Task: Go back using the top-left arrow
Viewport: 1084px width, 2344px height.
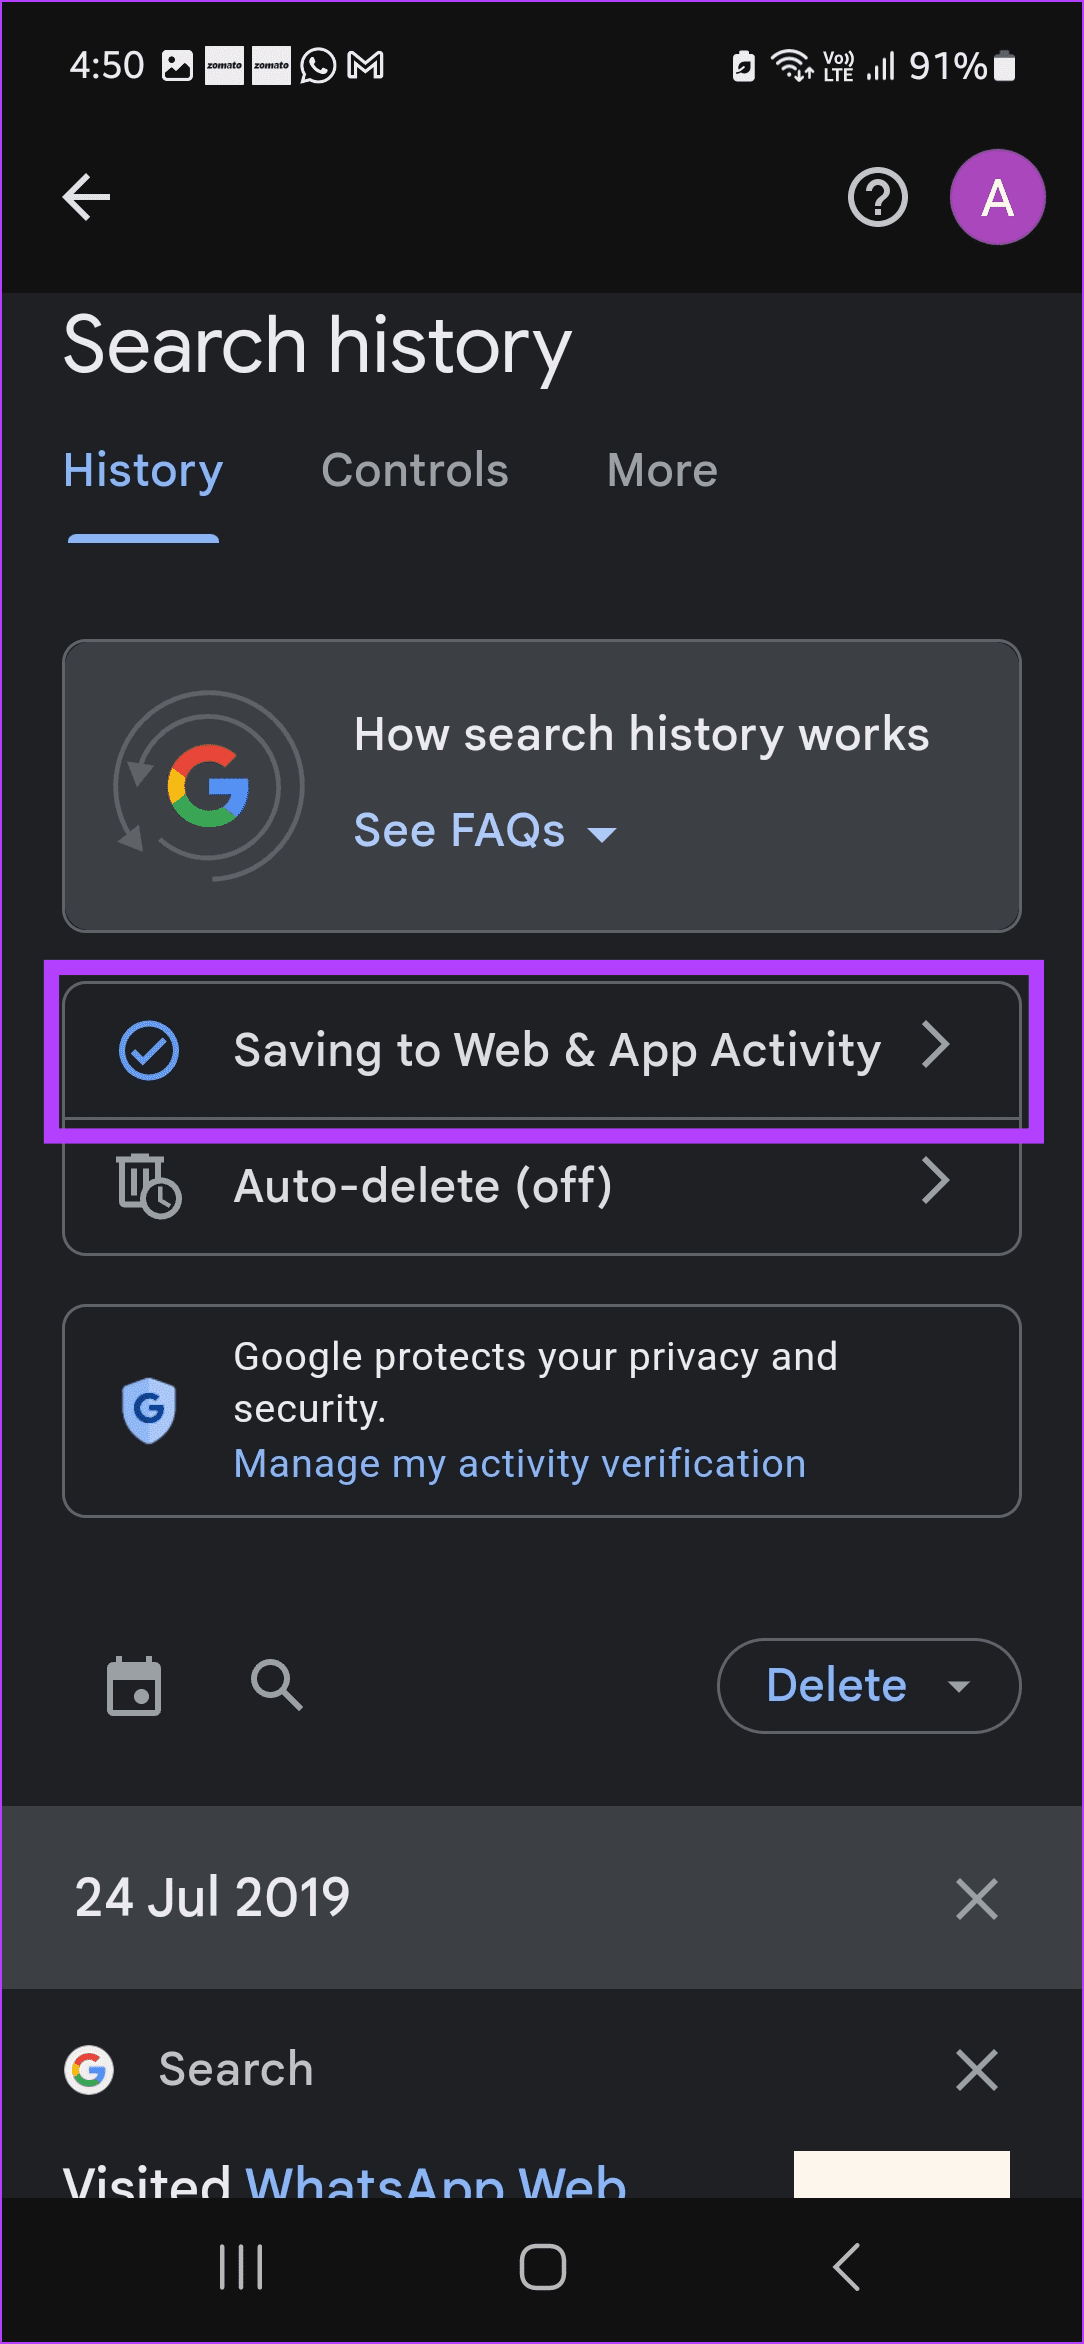Action: pyautogui.click(x=85, y=196)
